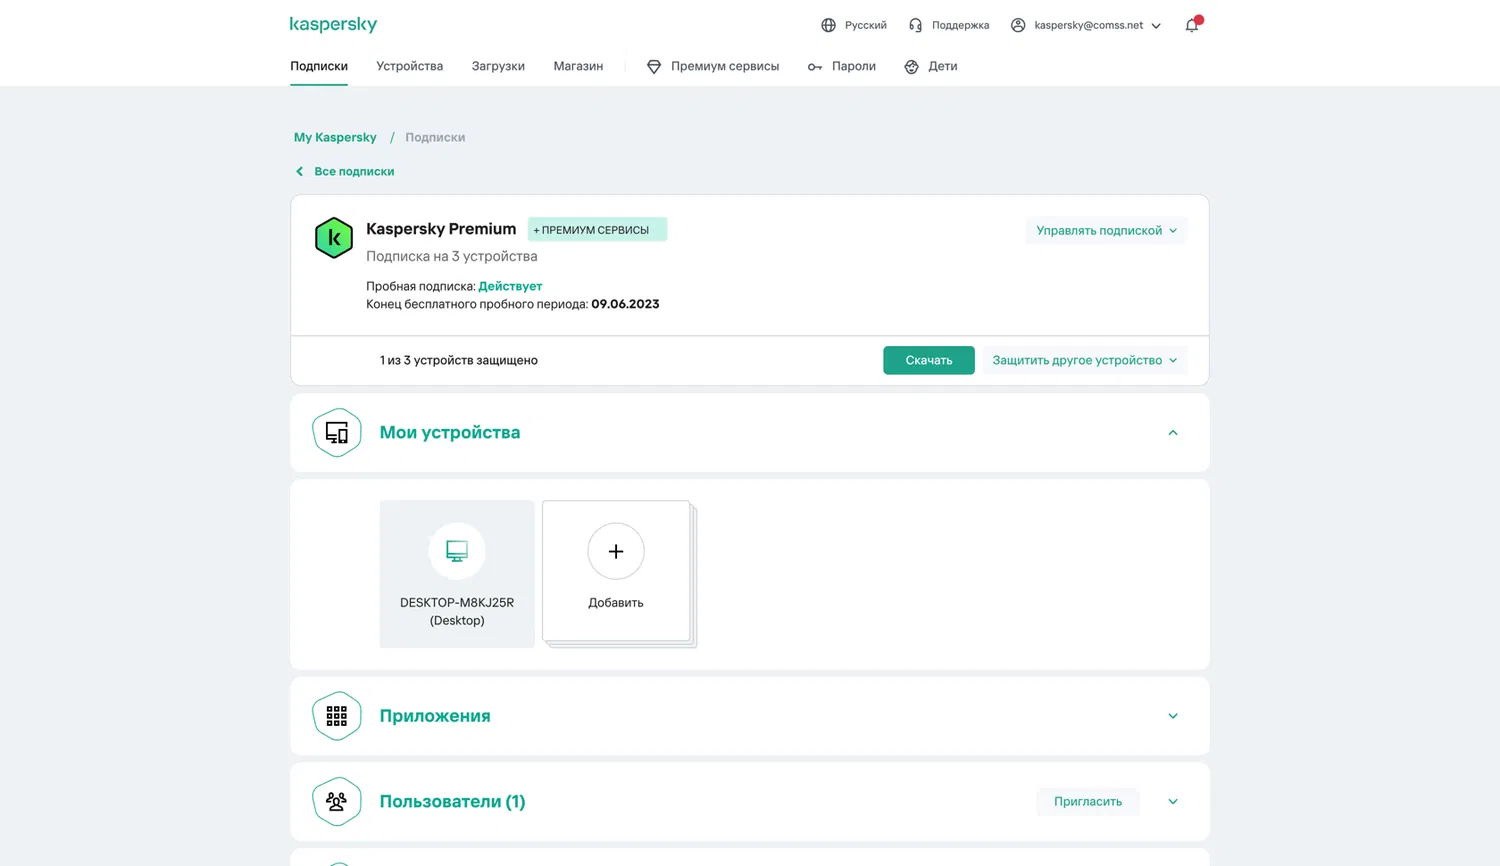Click the Поддержка link
This screenshot has width=1500, height=866.
[960, 25]
